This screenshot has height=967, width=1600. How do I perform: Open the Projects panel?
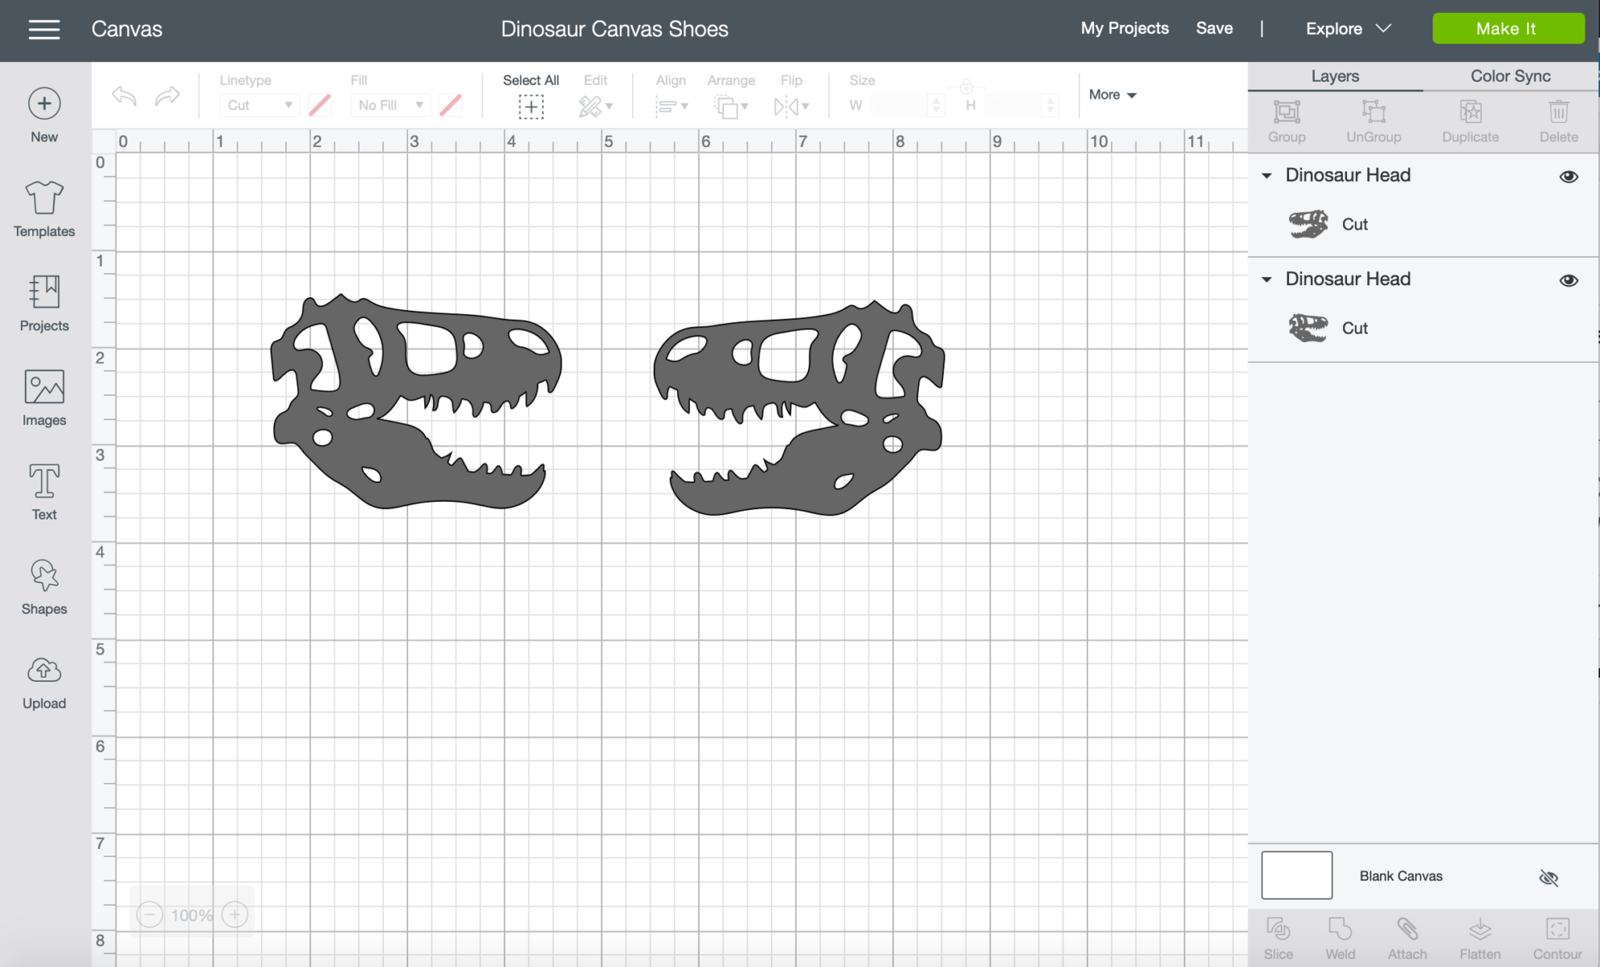44,303
